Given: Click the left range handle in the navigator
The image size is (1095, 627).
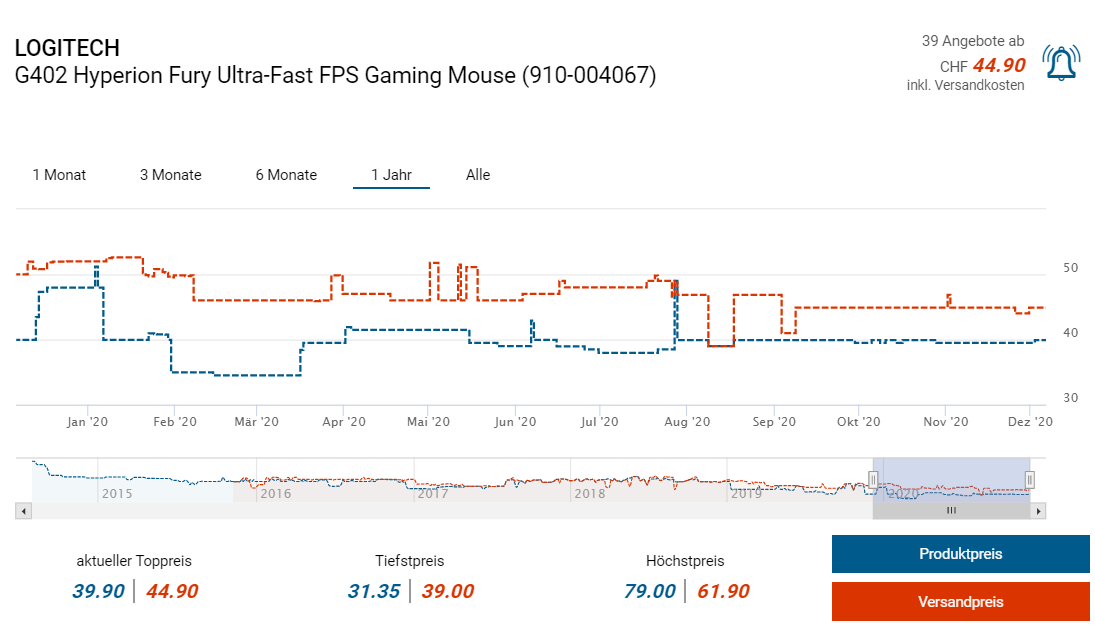Looking at the screenshot, I should pyautogui.click(x=873, y=480).
